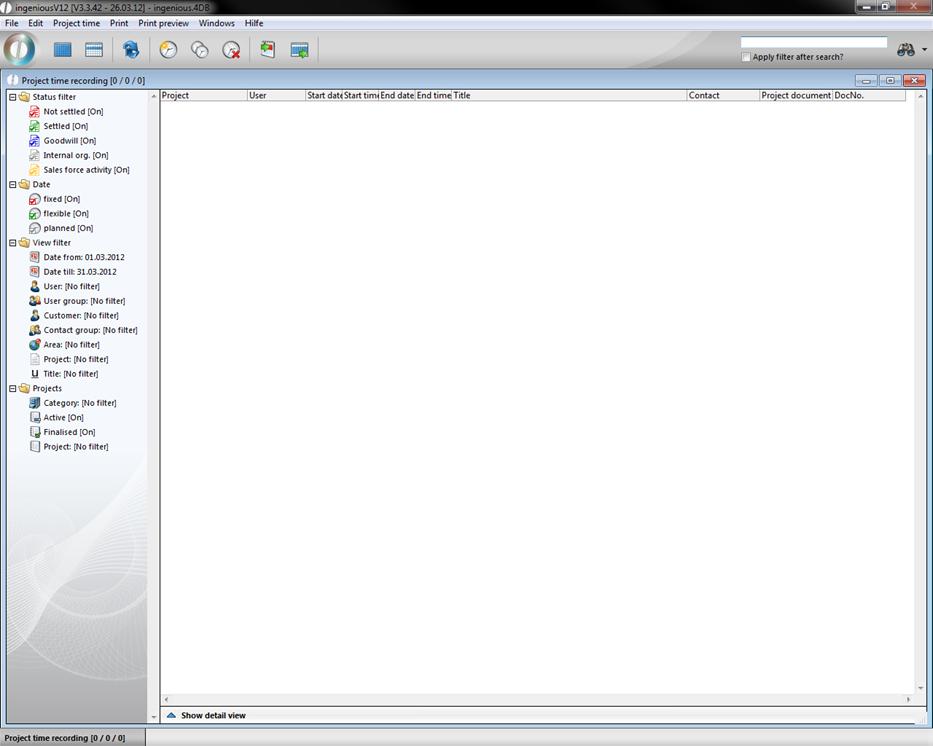933x746 pixels.
Task: Click the round ingenious logo button
Action: pos(19,49)
